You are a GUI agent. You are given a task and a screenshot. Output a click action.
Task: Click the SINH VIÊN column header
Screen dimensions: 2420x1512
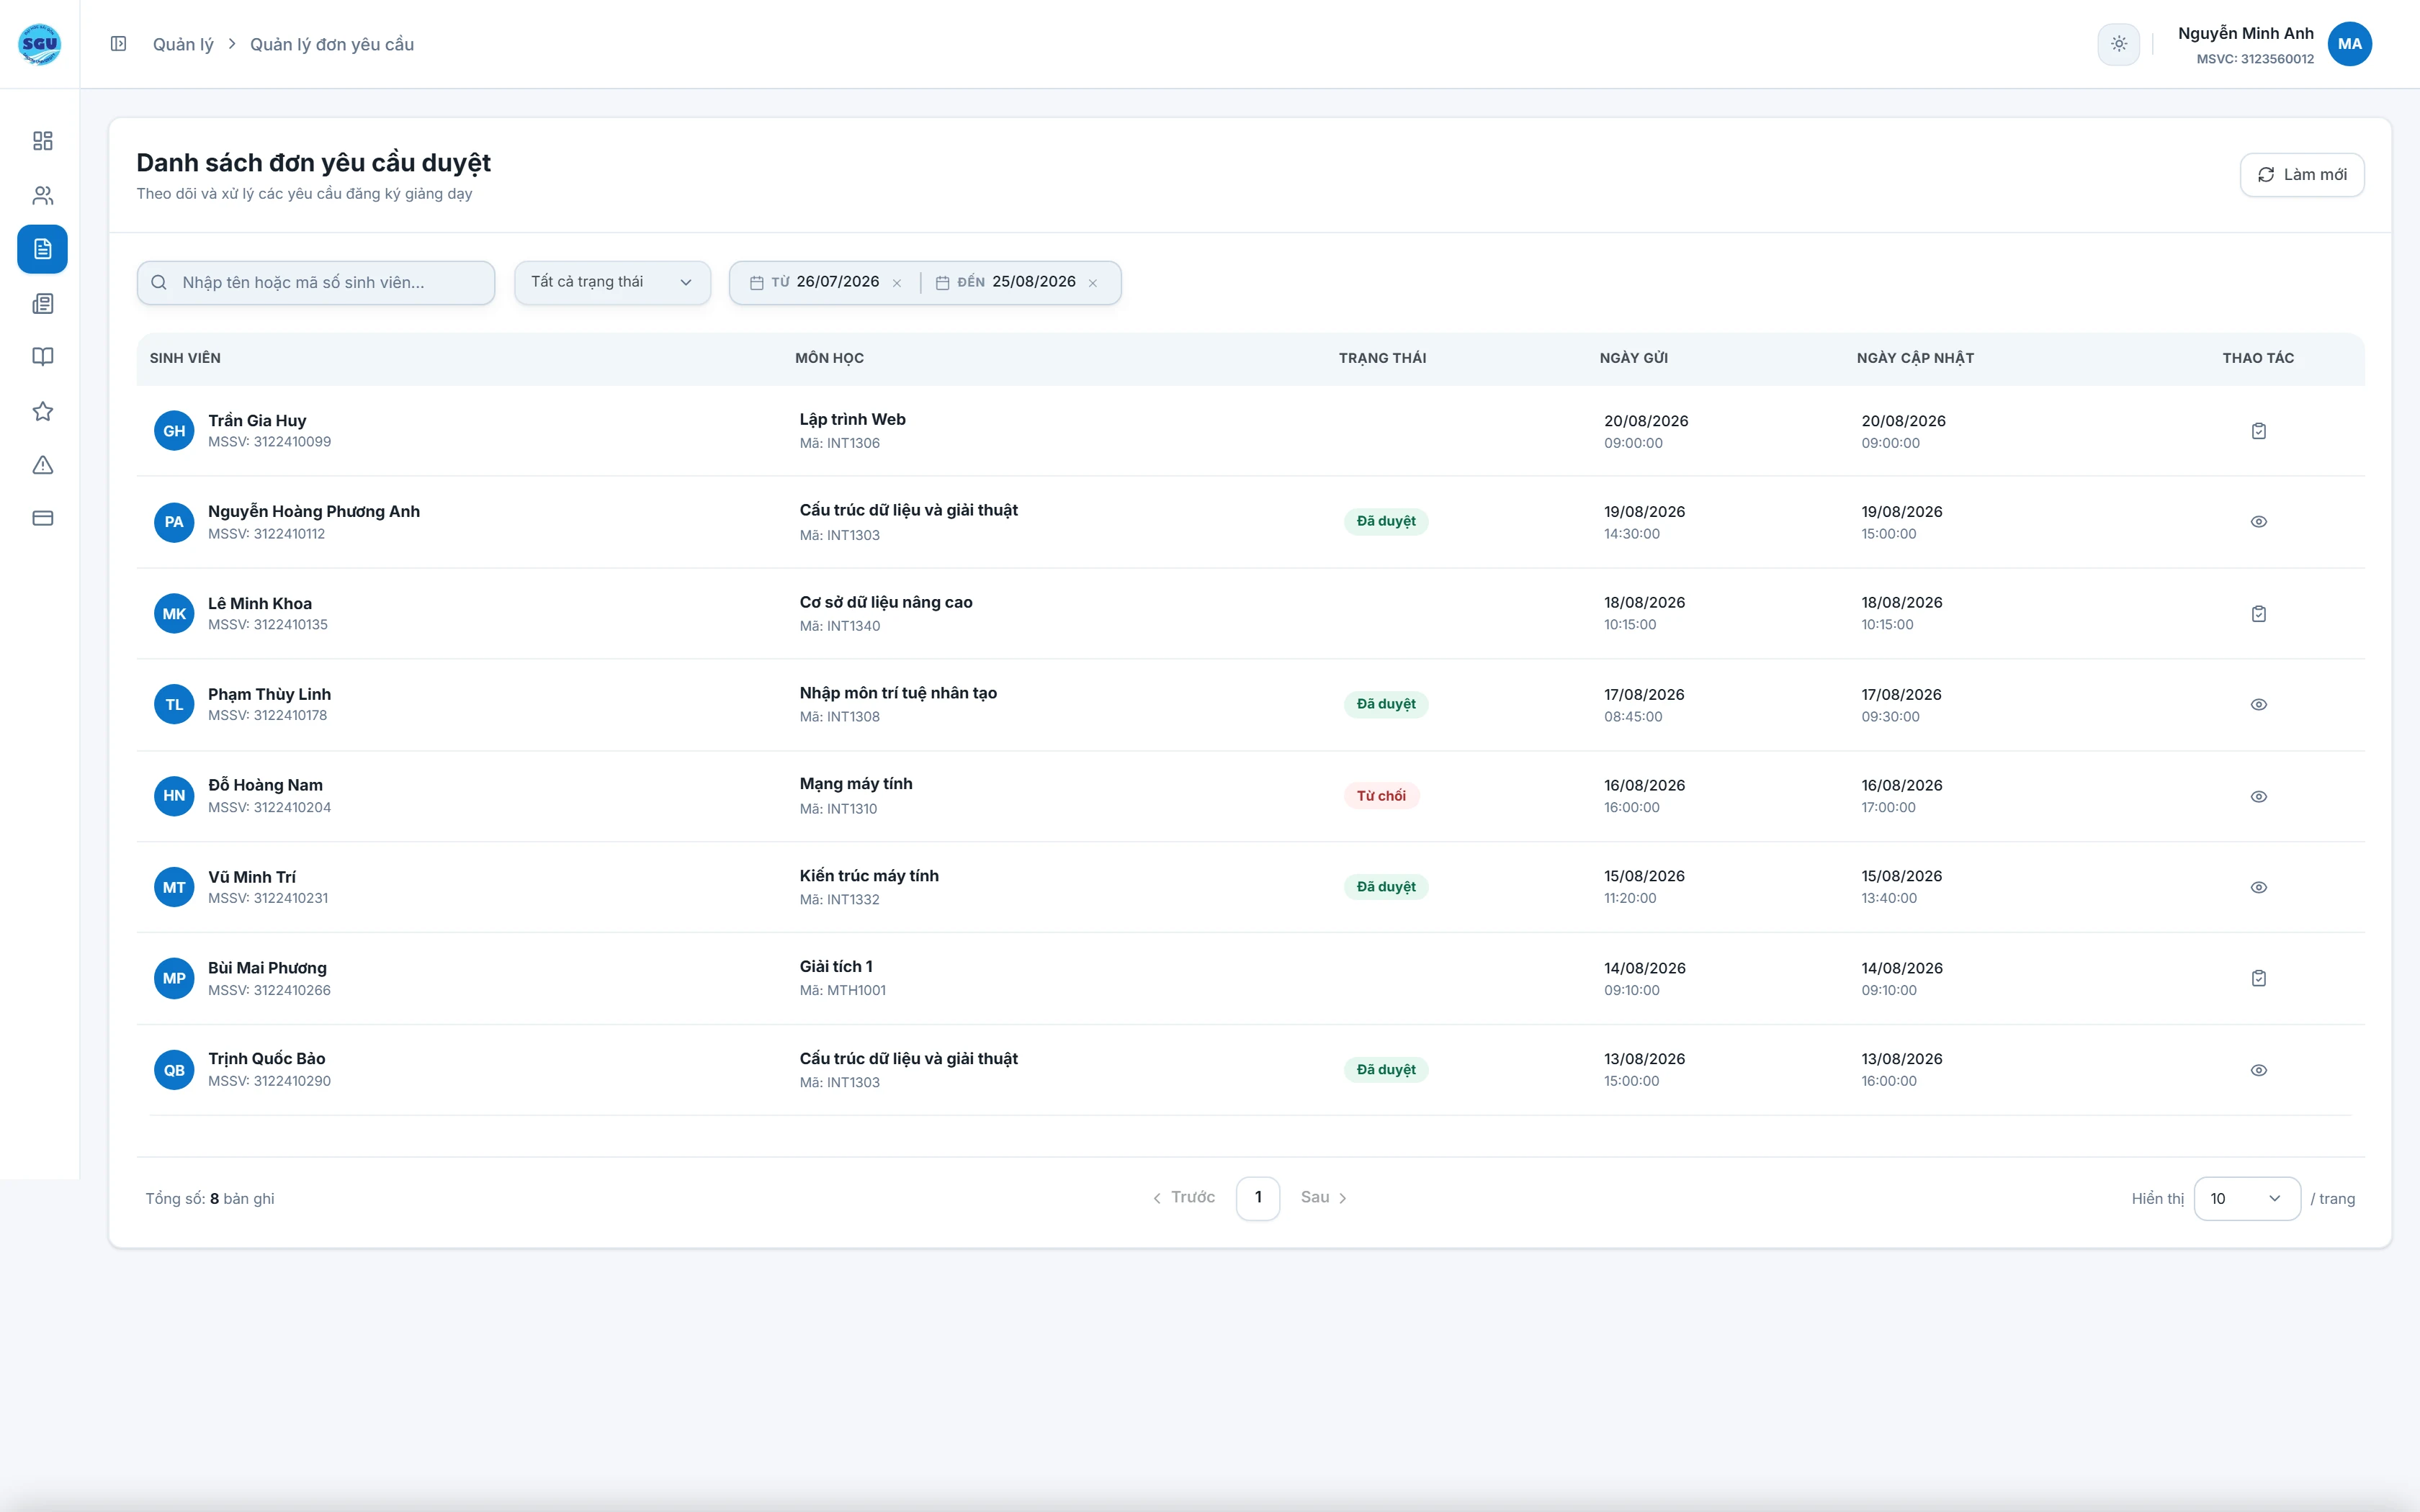coord(185,359)
